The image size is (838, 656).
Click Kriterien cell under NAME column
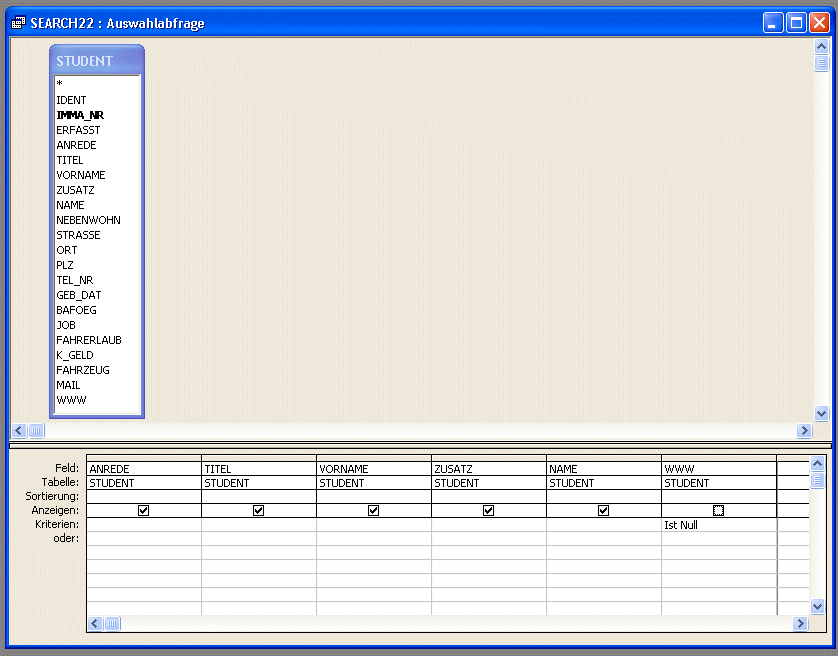pos(603,524)
